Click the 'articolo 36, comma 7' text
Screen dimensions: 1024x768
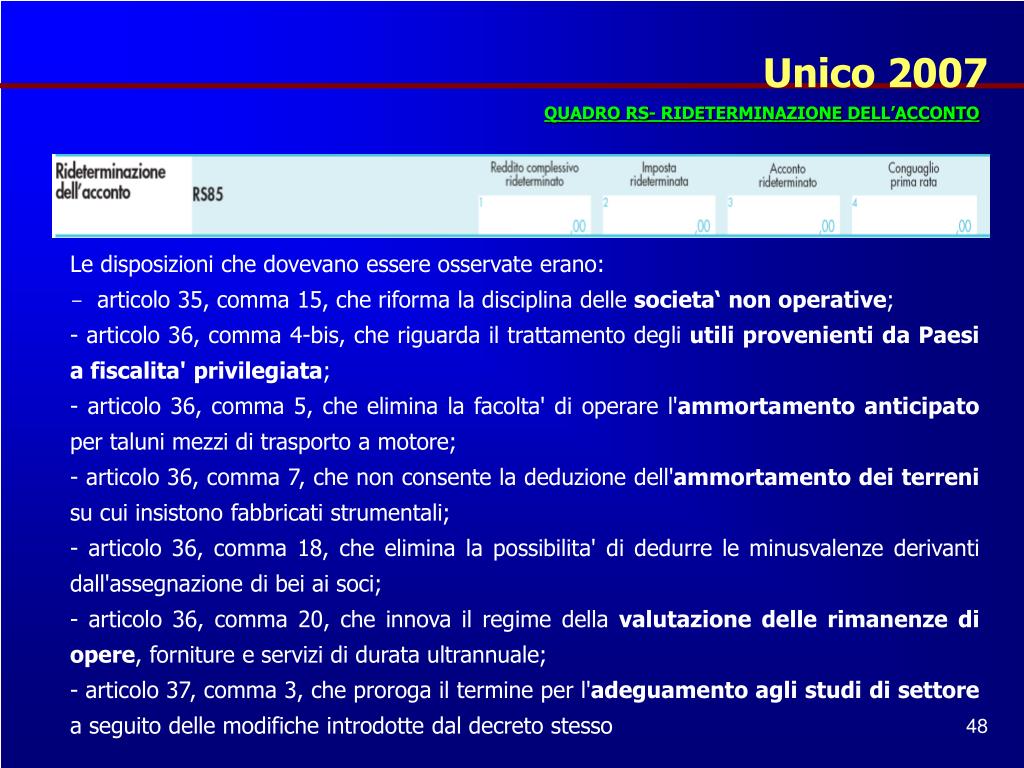[x=195, y=477]
